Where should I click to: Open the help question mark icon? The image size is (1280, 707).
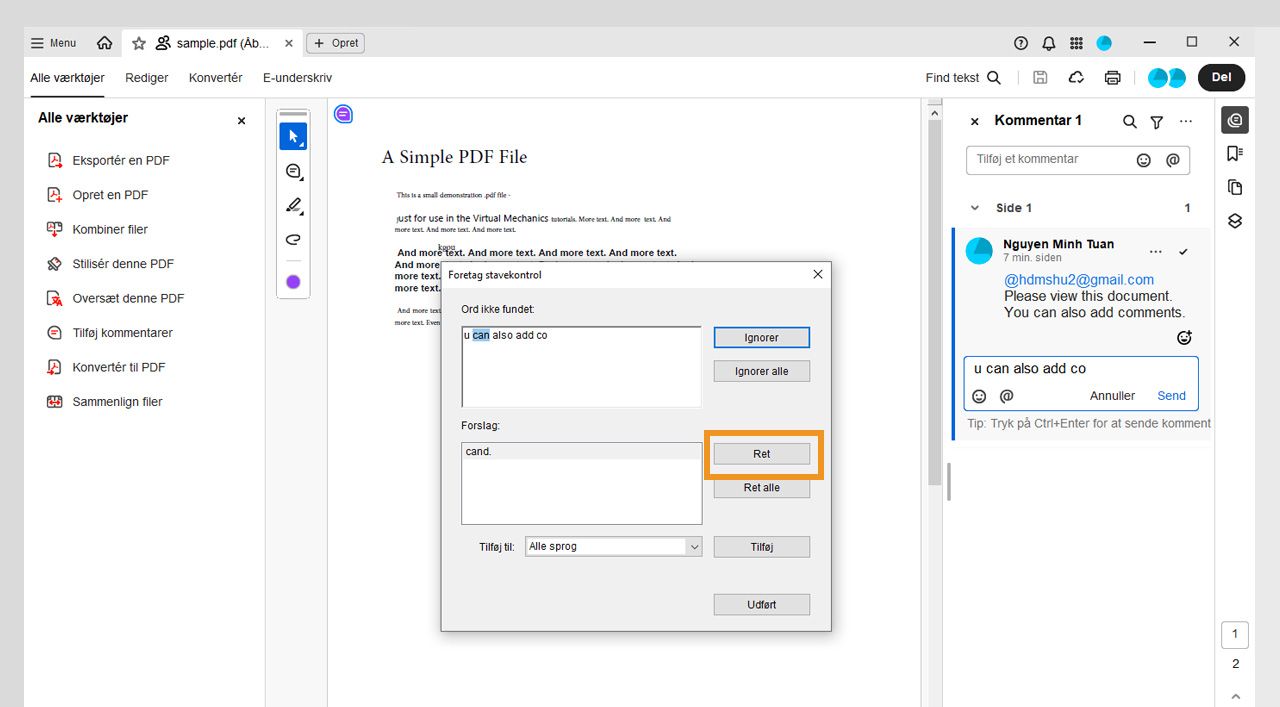tap(1021, 43)
